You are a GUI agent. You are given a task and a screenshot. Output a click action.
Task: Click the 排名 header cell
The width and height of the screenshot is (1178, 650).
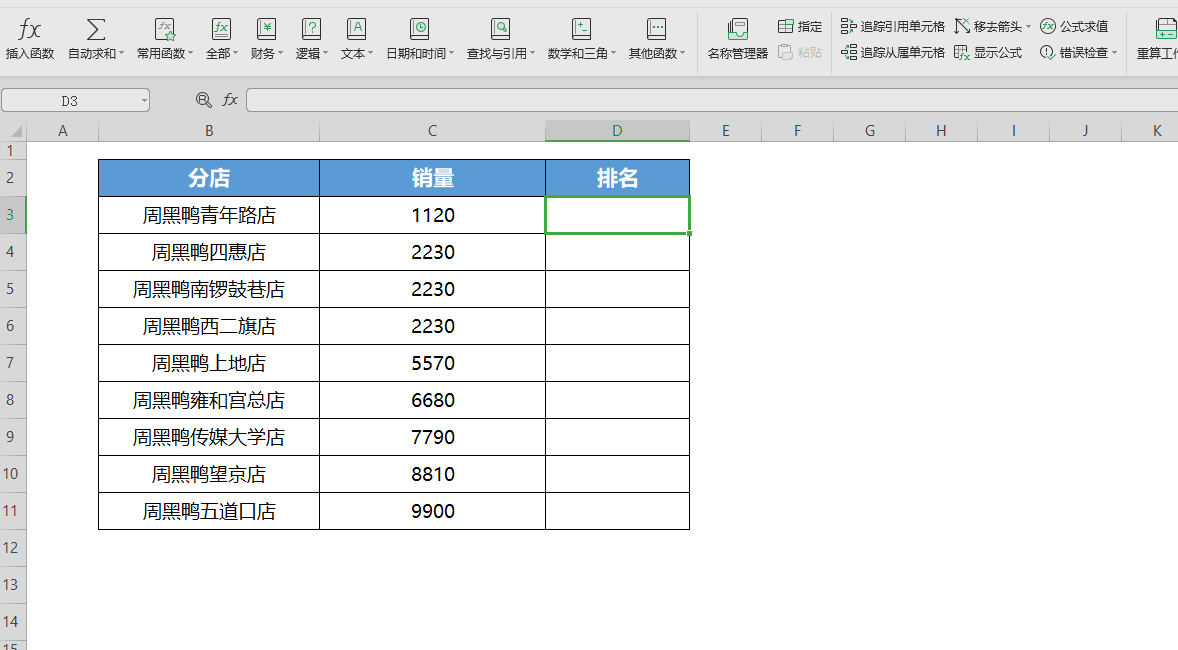tap(617, 178)
